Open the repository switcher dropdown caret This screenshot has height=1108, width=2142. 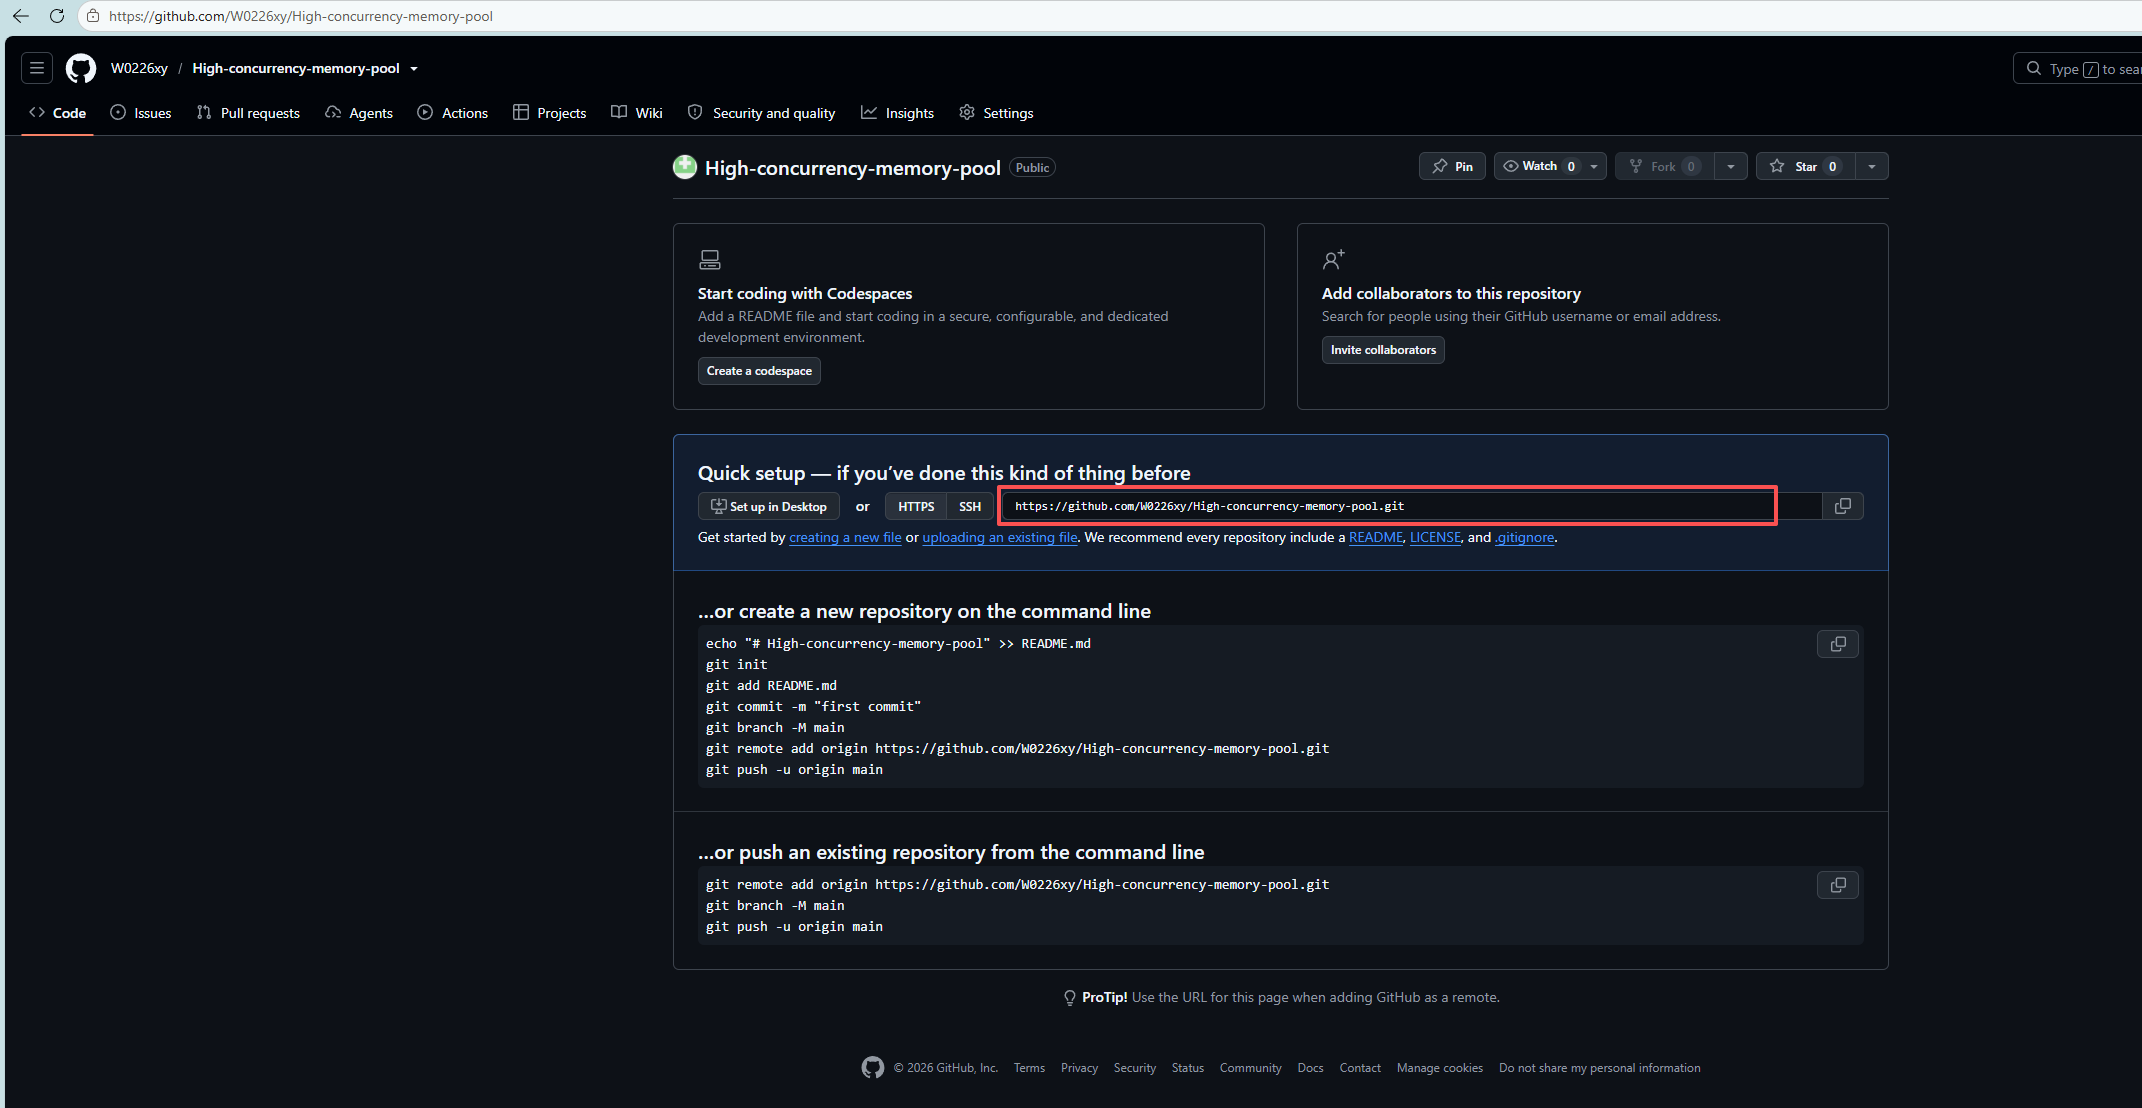(x=414, y=69)
